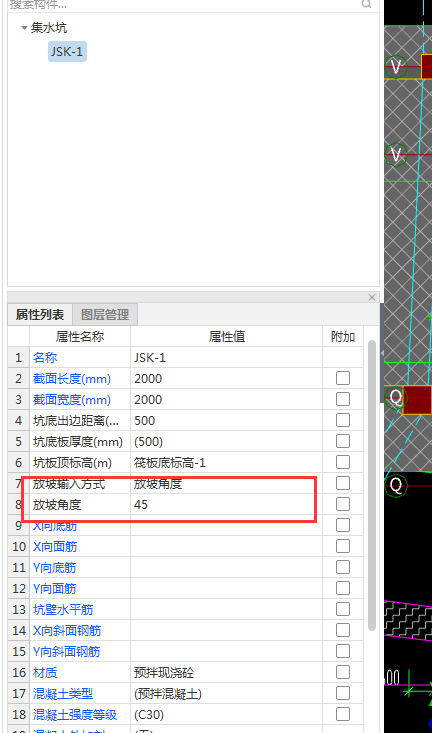Click the search magnifier icon
Screen dimensions: 432x733
367,4
